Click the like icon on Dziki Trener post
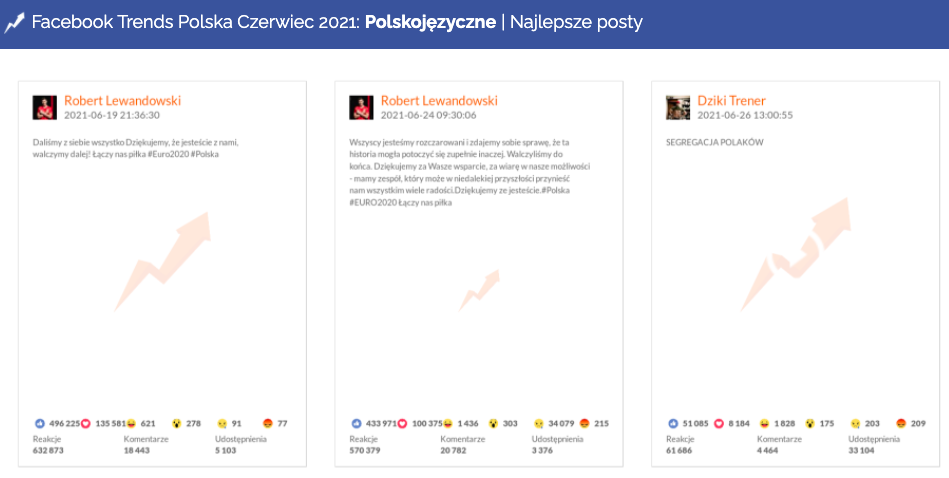The width and height of the screenshot is (949, 478). click(x=672, y=423)
